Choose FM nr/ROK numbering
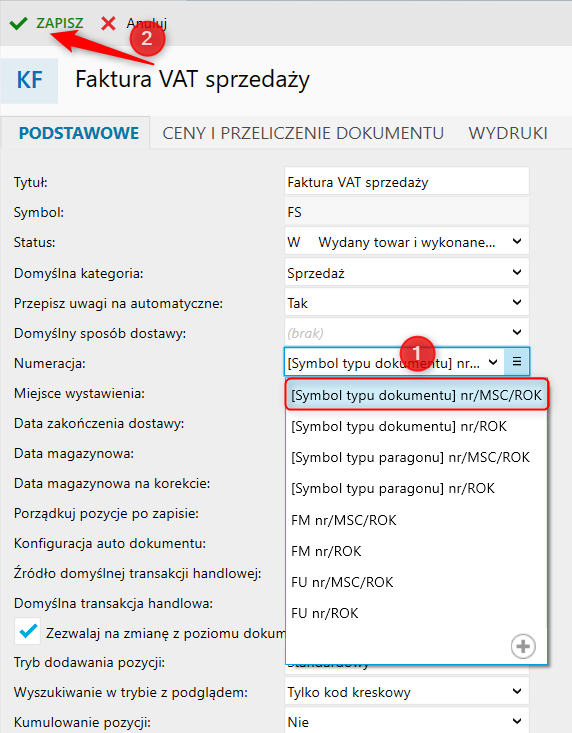This screenshot has height=733, width=572. tap(416, 551)
